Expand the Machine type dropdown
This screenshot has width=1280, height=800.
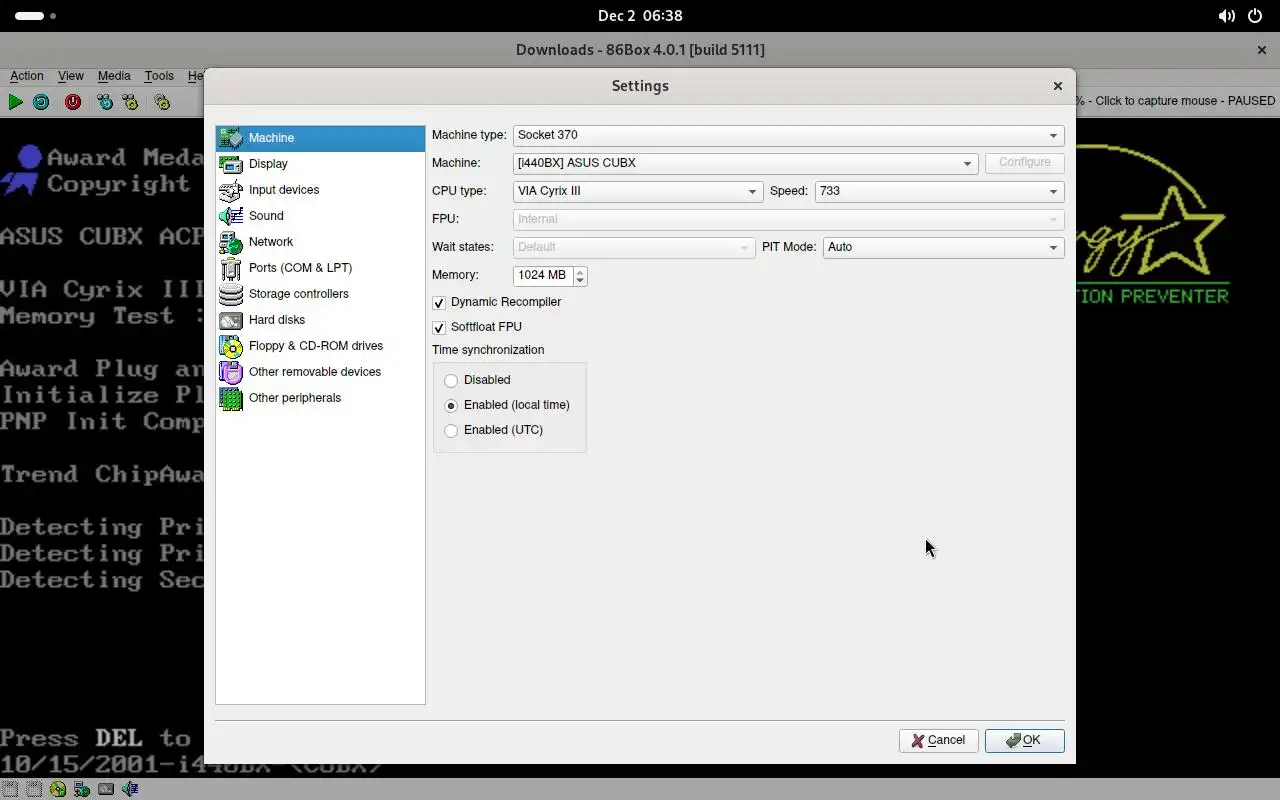(x=788, y=135)
